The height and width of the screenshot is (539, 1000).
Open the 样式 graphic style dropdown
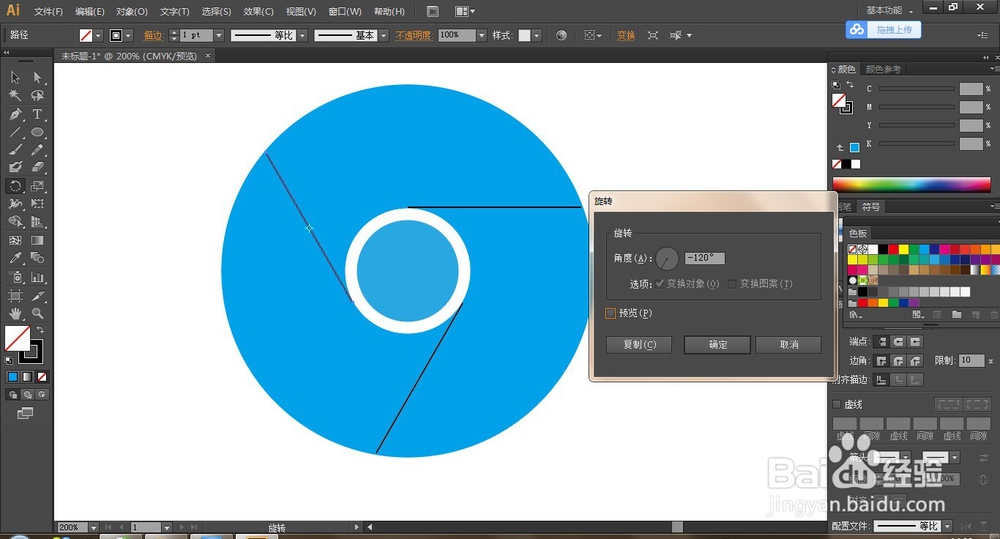(537, 36)
